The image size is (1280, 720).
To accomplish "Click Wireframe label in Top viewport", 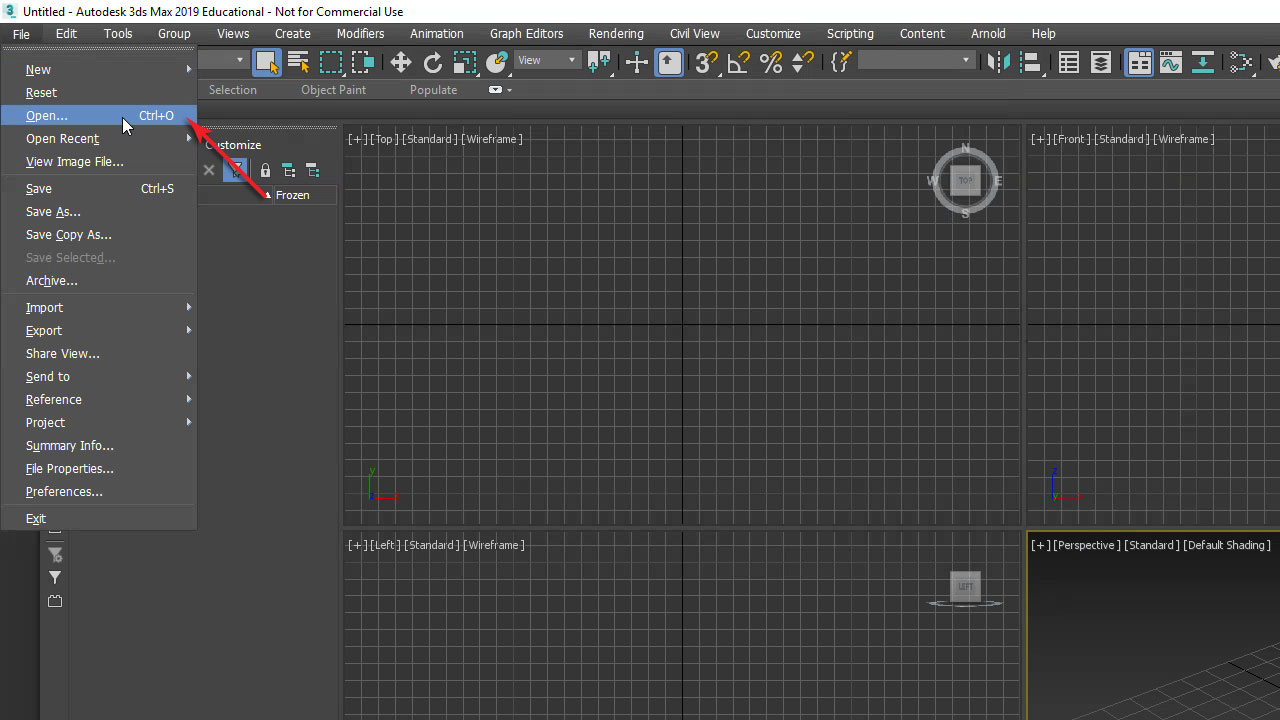I will [x=492, y=139].
